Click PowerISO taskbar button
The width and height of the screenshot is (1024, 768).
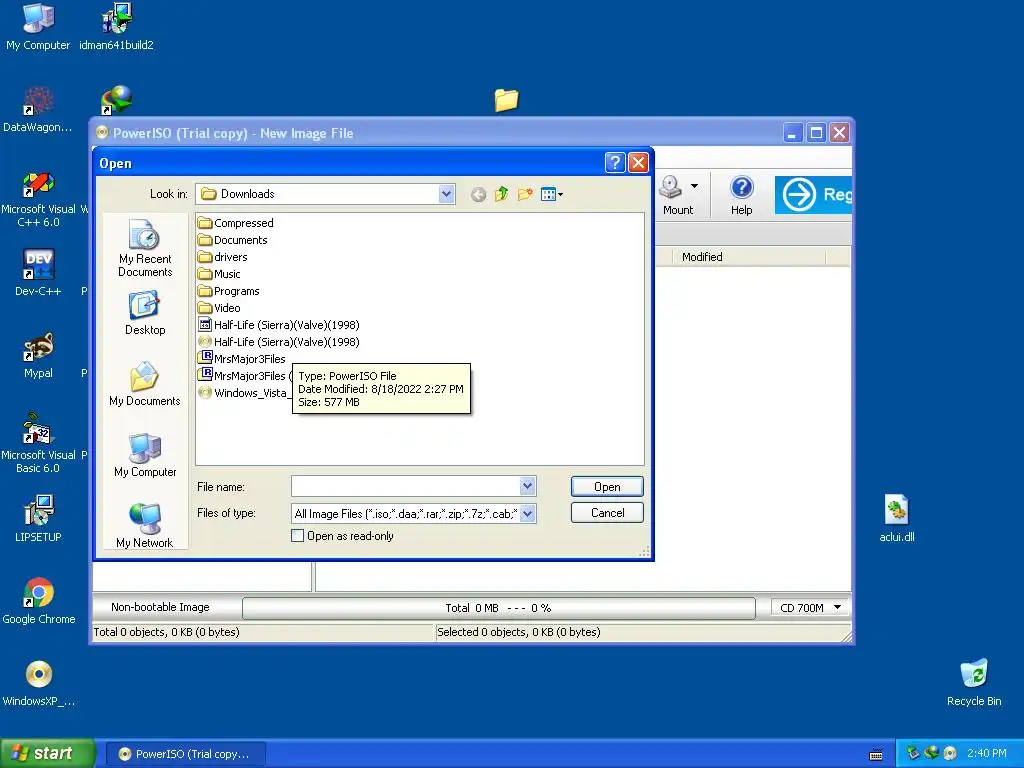[186, 754]
